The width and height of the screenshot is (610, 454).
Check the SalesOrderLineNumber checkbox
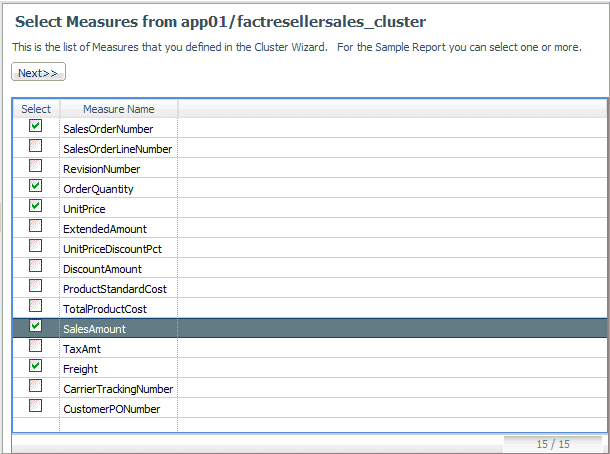coord(35,146)
